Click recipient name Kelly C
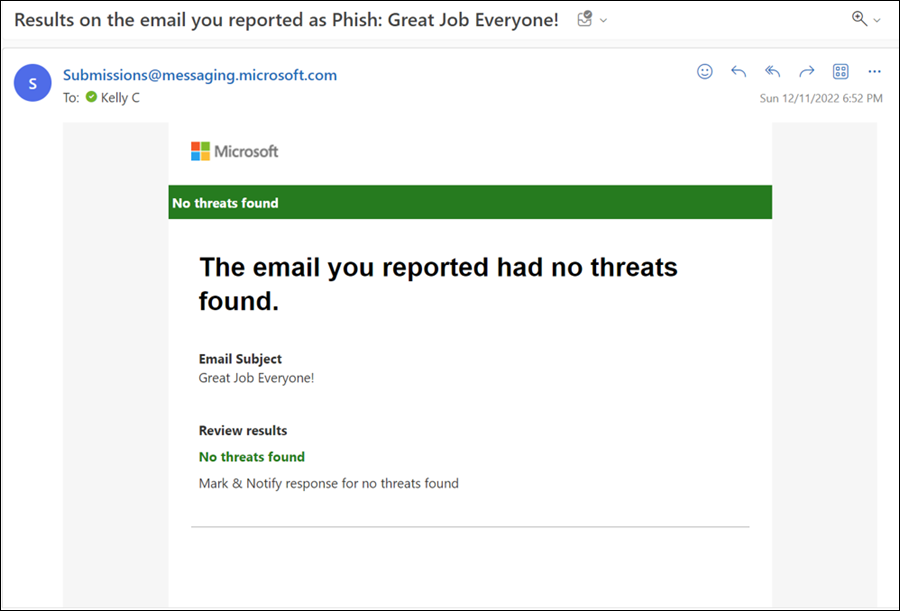The width and height of the screenshot is (900, 611). coord(120,98)
